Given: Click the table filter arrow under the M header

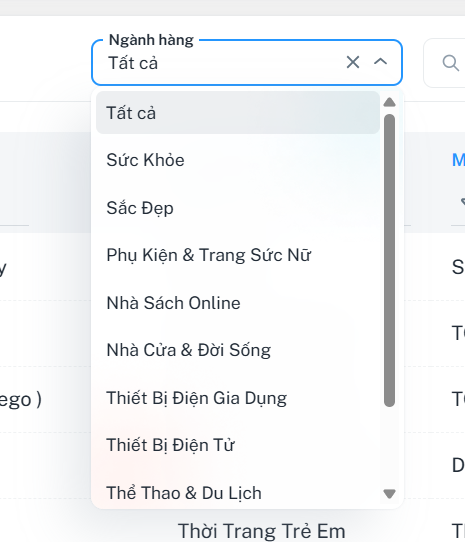Looking at the screenshot, I should click(x=463, y=202).
